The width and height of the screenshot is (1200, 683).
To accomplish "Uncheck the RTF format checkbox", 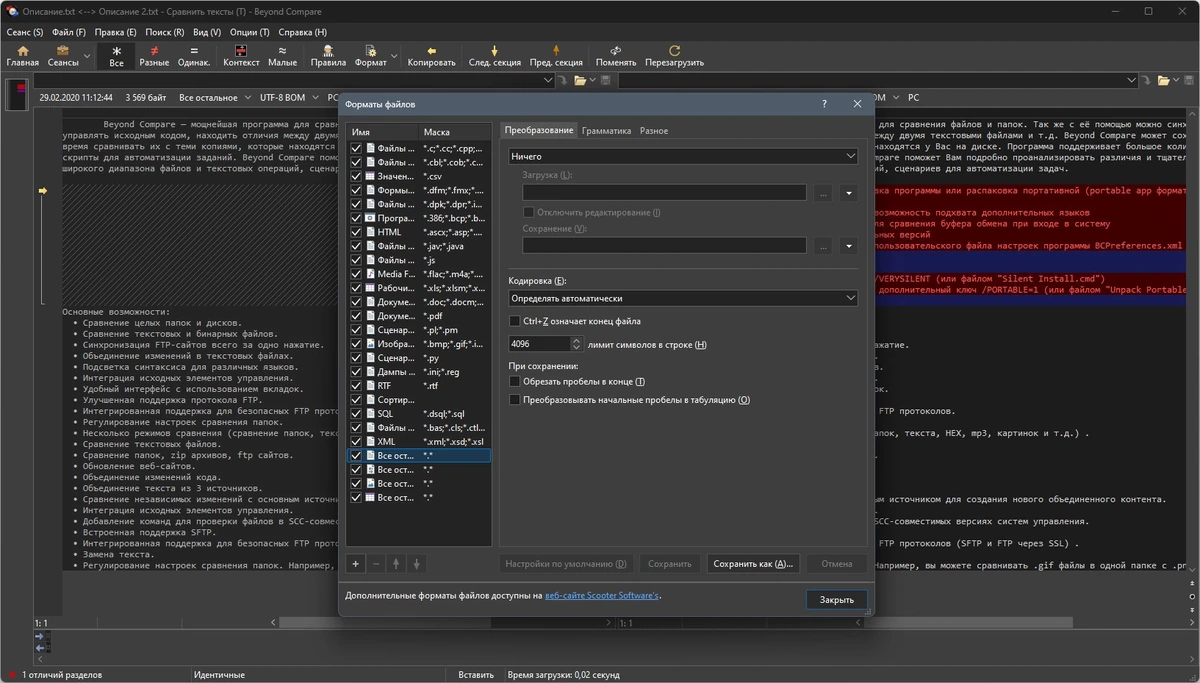I will click(356, 385).
